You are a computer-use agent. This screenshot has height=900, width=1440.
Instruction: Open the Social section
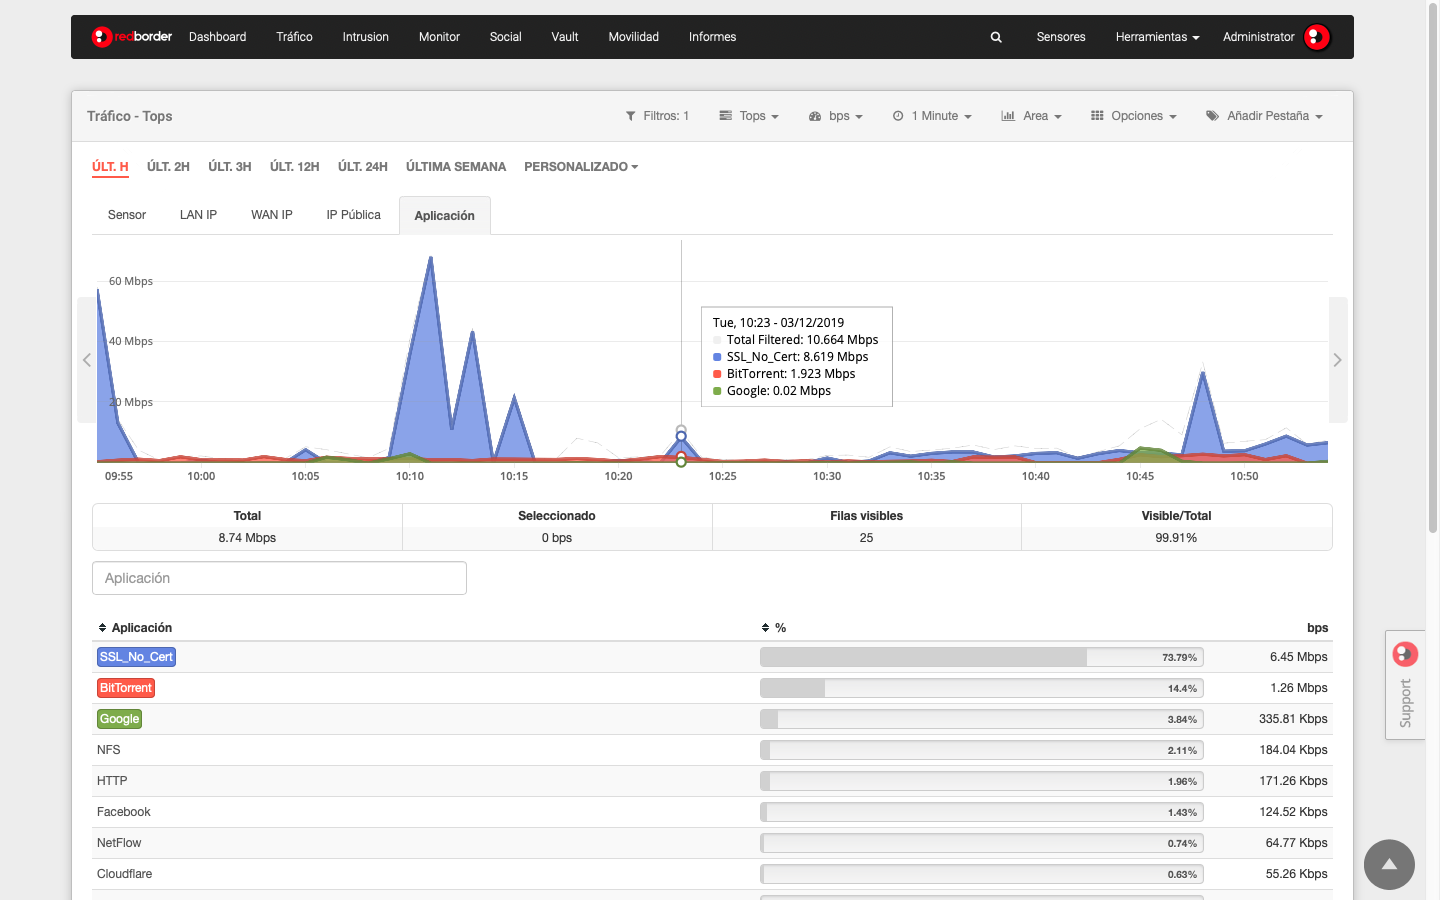coord(505,37)
